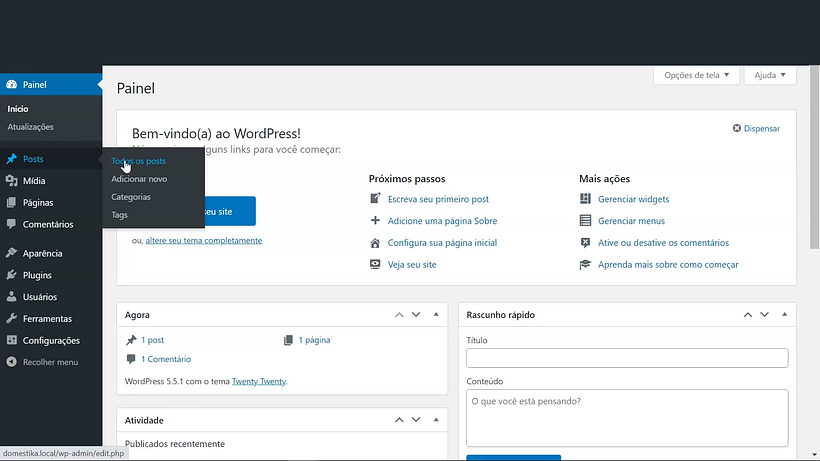Click the widgets icon beside Gerenciar widgets

[585, 199]
